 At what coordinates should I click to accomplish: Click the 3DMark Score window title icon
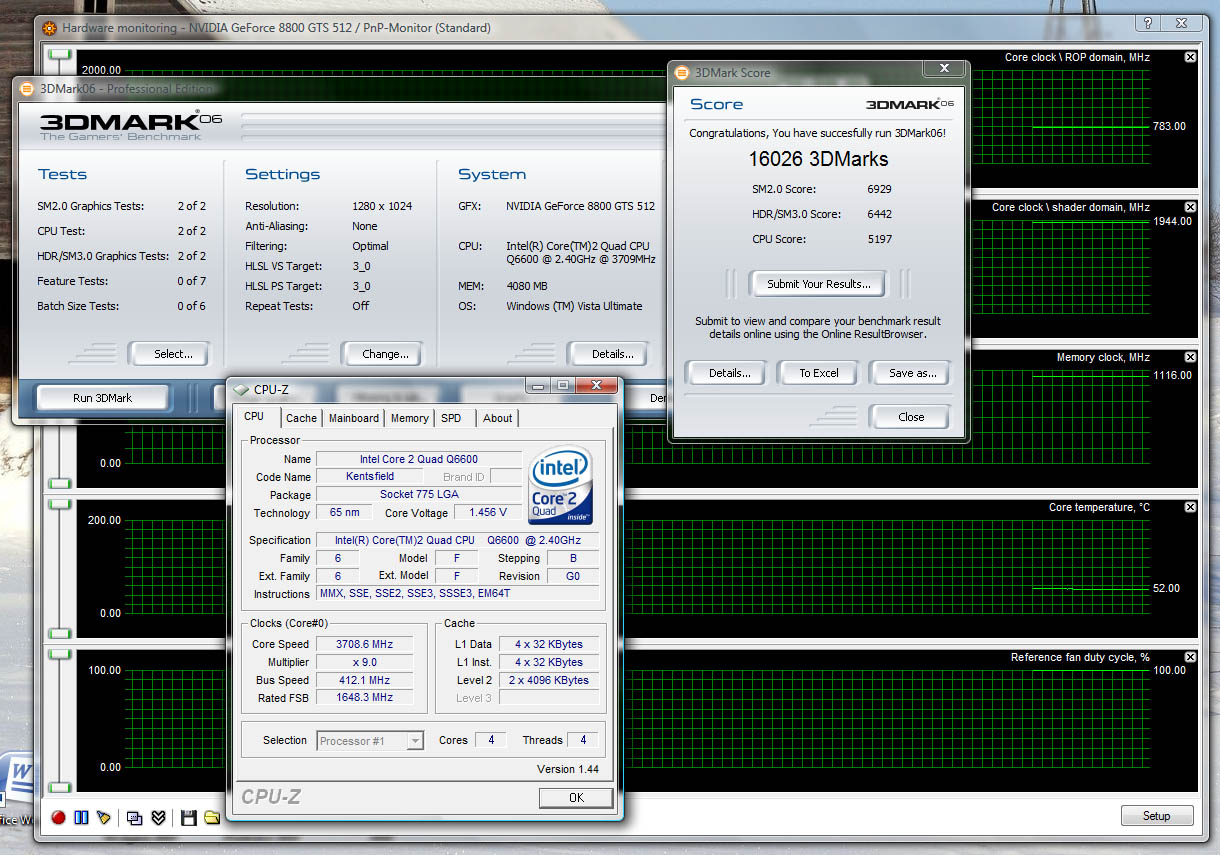tap(682, 72)
